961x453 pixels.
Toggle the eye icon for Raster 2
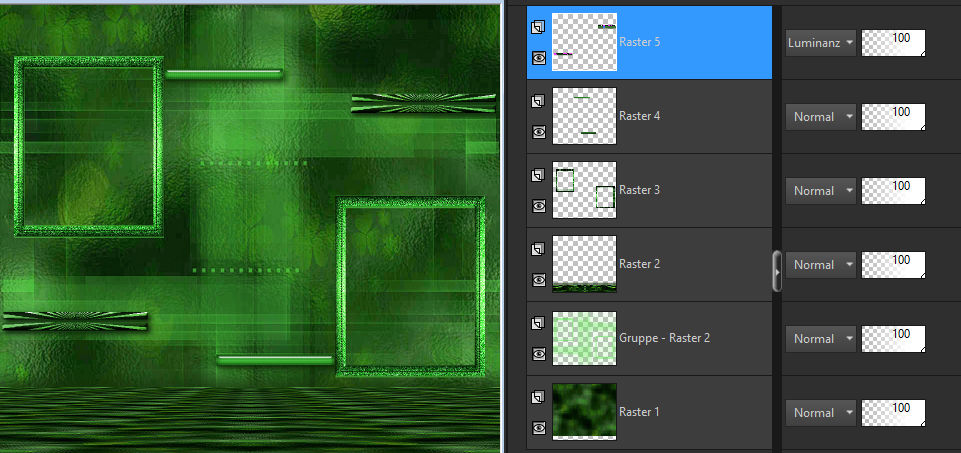539,280
